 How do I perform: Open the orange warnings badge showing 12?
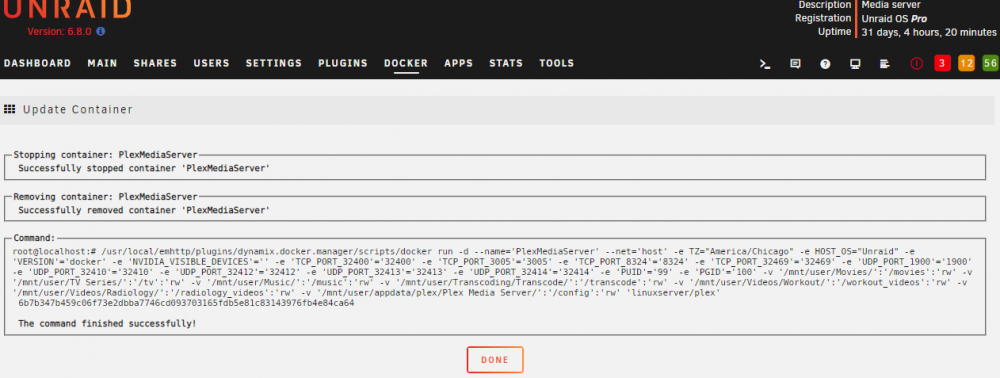pos(966,63)
